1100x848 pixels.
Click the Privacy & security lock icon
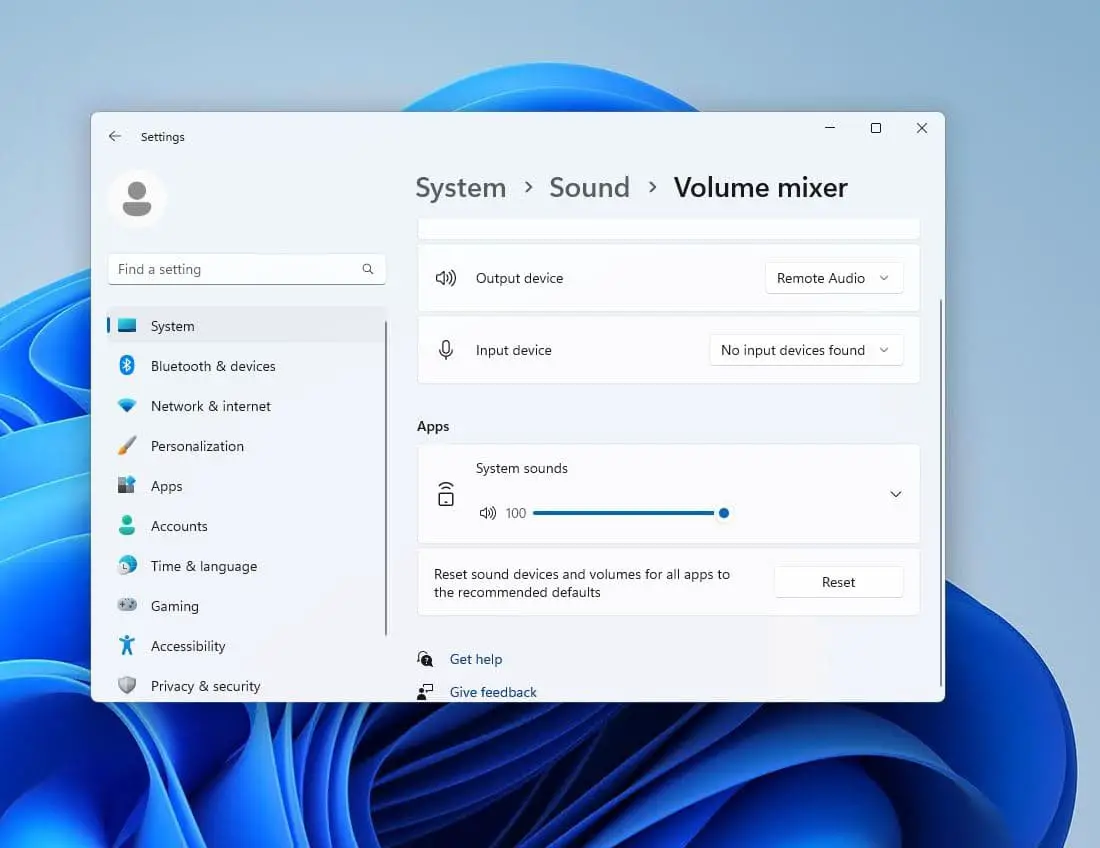click(127, 686)
